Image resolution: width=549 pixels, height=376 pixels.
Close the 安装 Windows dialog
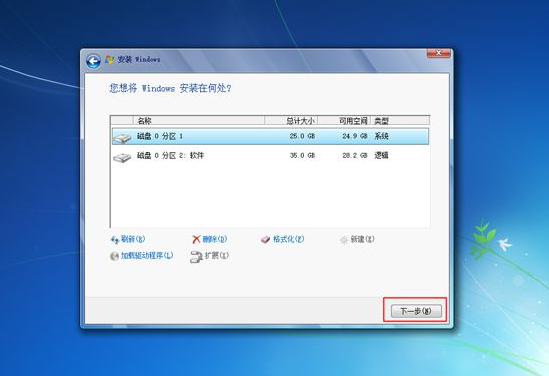pyautogui.click(x=438, y=53)
